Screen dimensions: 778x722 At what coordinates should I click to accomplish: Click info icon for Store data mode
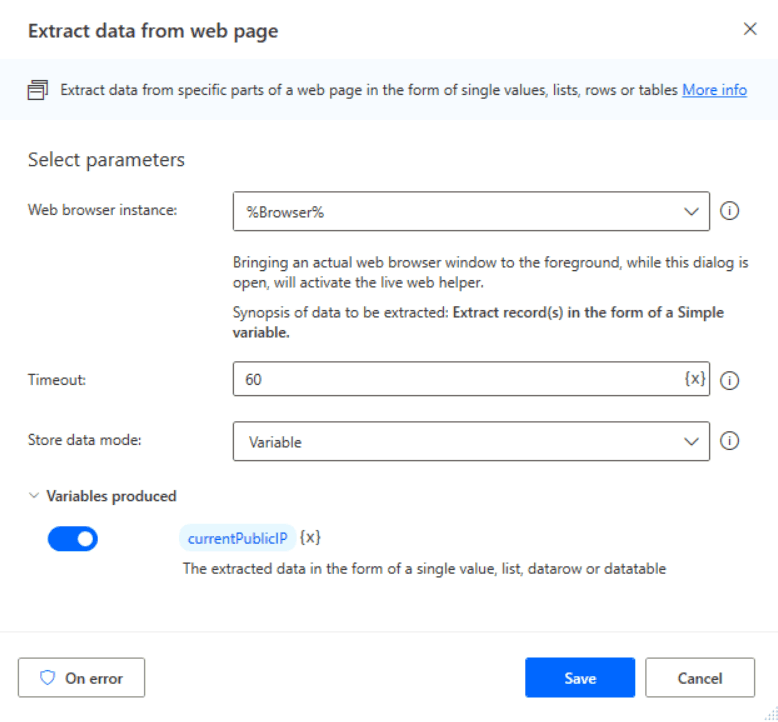pos(729,441)
